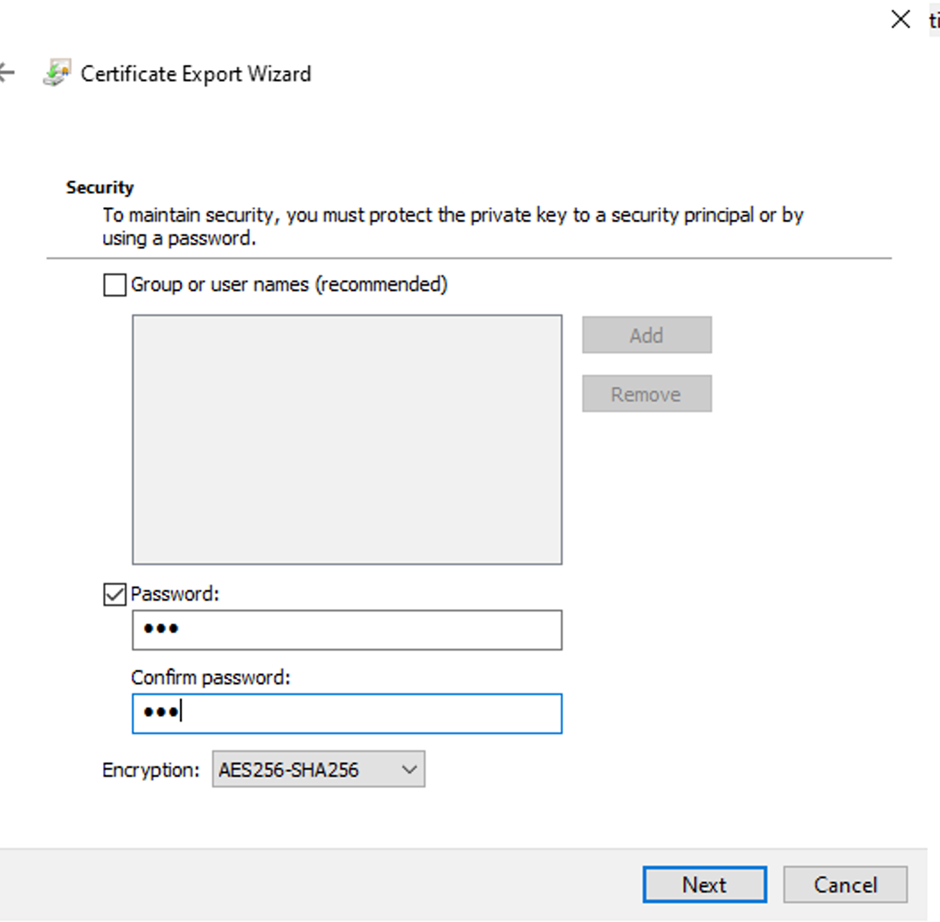Screen dimensions: 940x922
Task: Click the bold 'Security' heading
Action: 100,187
